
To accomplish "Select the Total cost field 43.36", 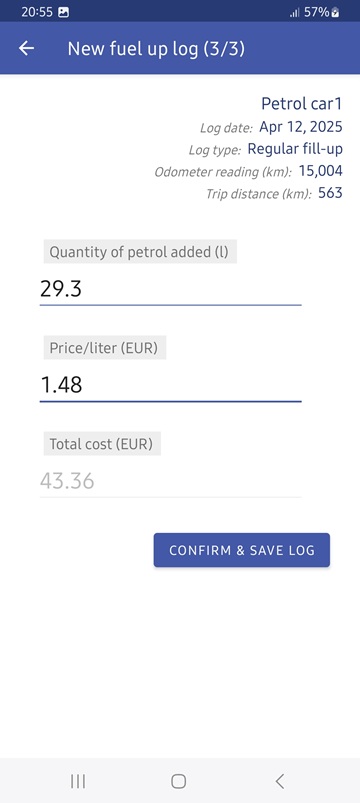I will tap(171, 481).
